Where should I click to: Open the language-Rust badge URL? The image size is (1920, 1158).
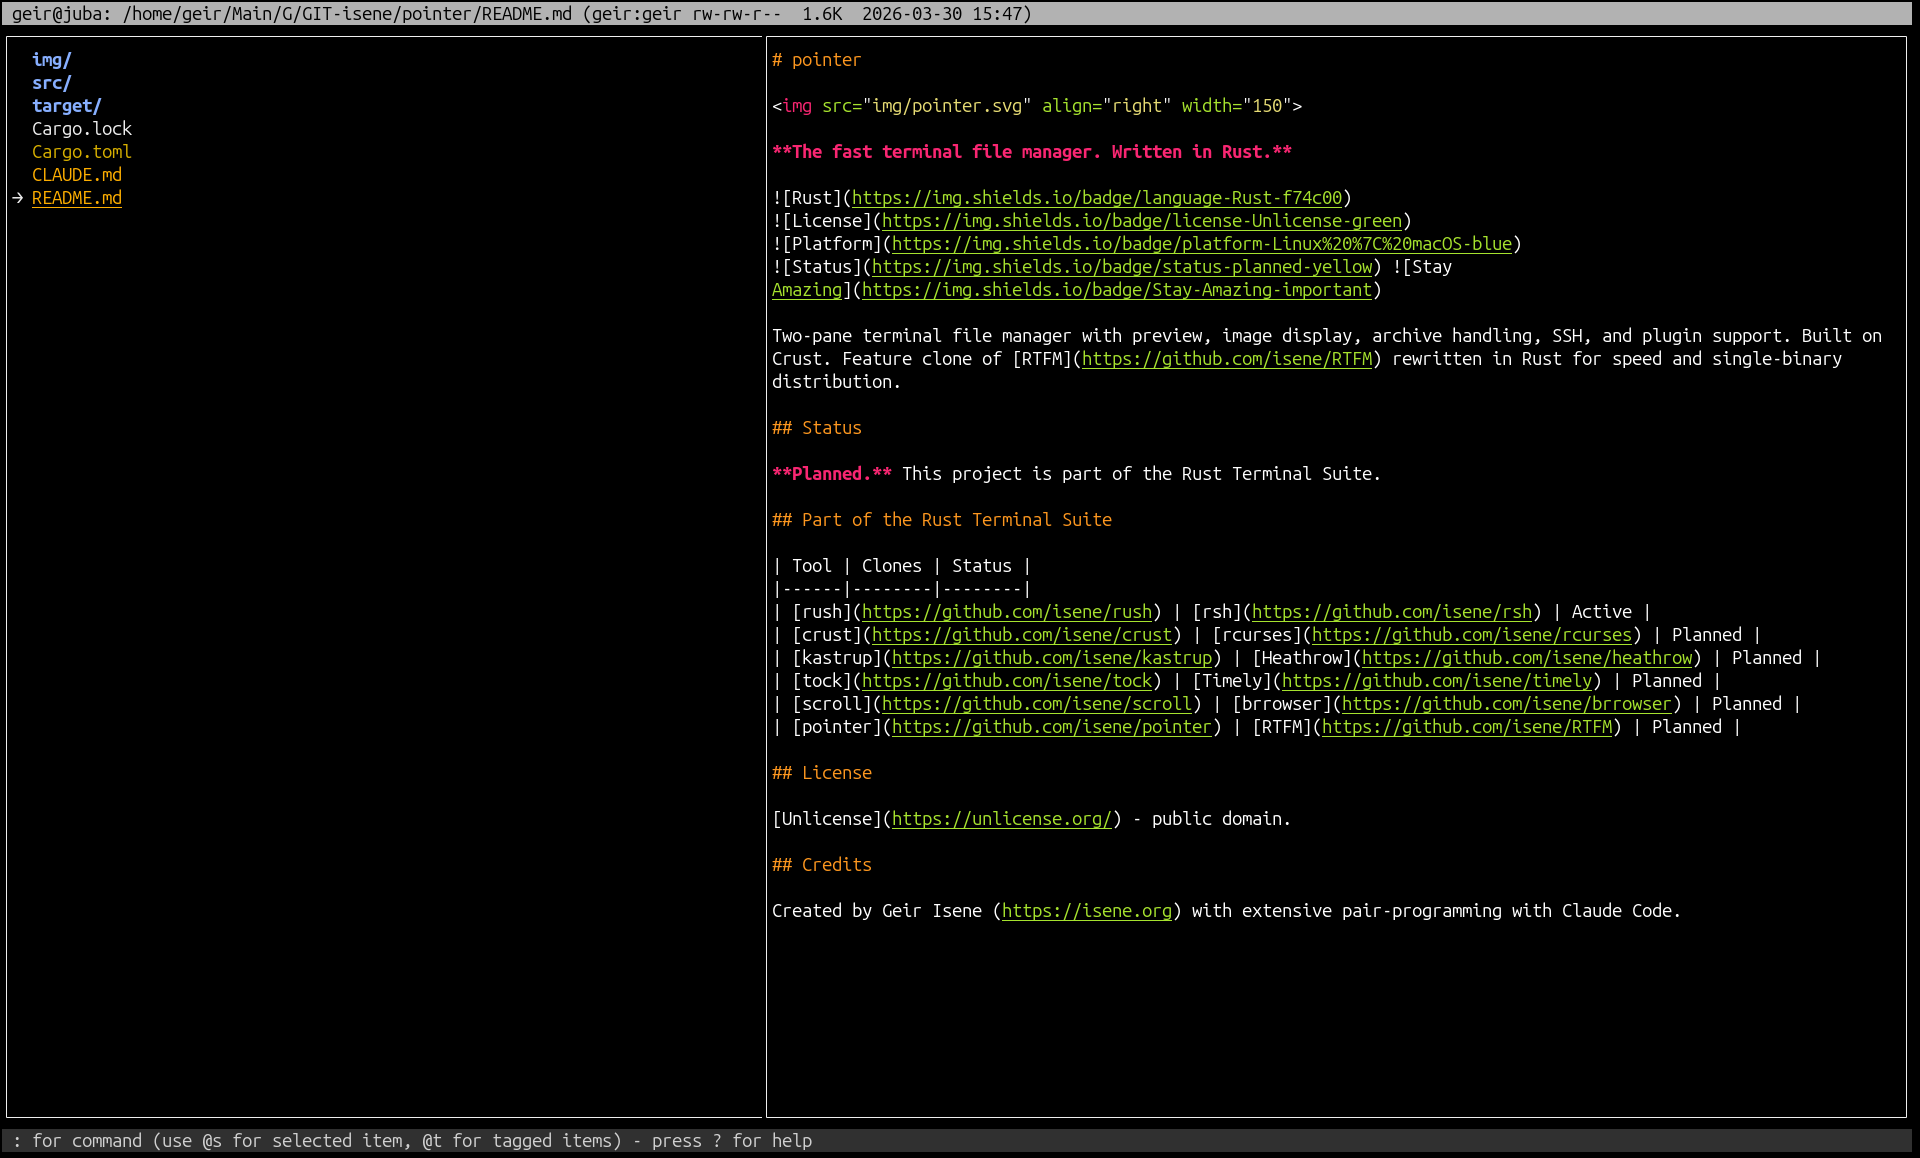point(1097,198)
